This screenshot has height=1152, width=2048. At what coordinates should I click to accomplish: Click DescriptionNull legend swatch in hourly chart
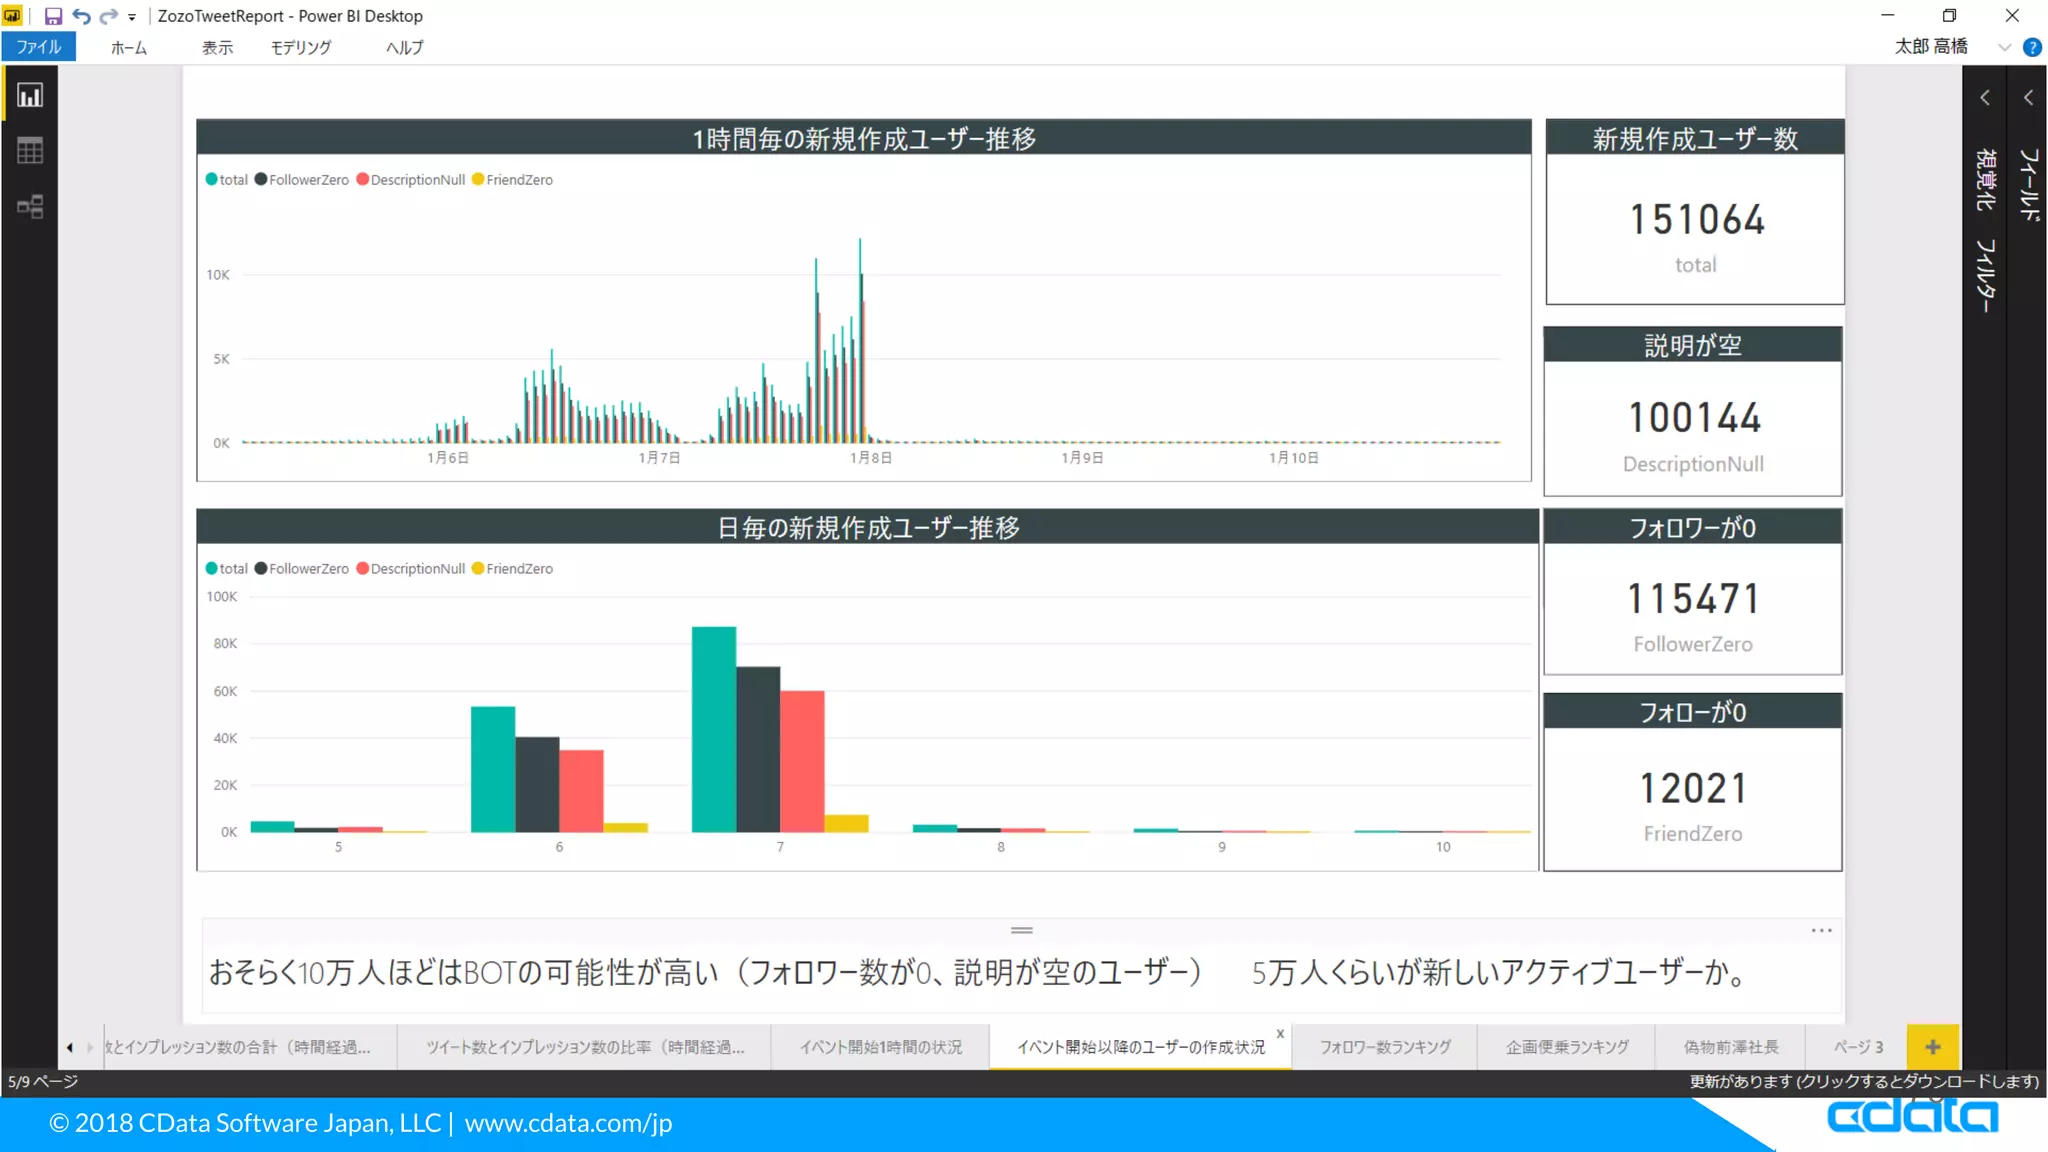click(363, 180)
